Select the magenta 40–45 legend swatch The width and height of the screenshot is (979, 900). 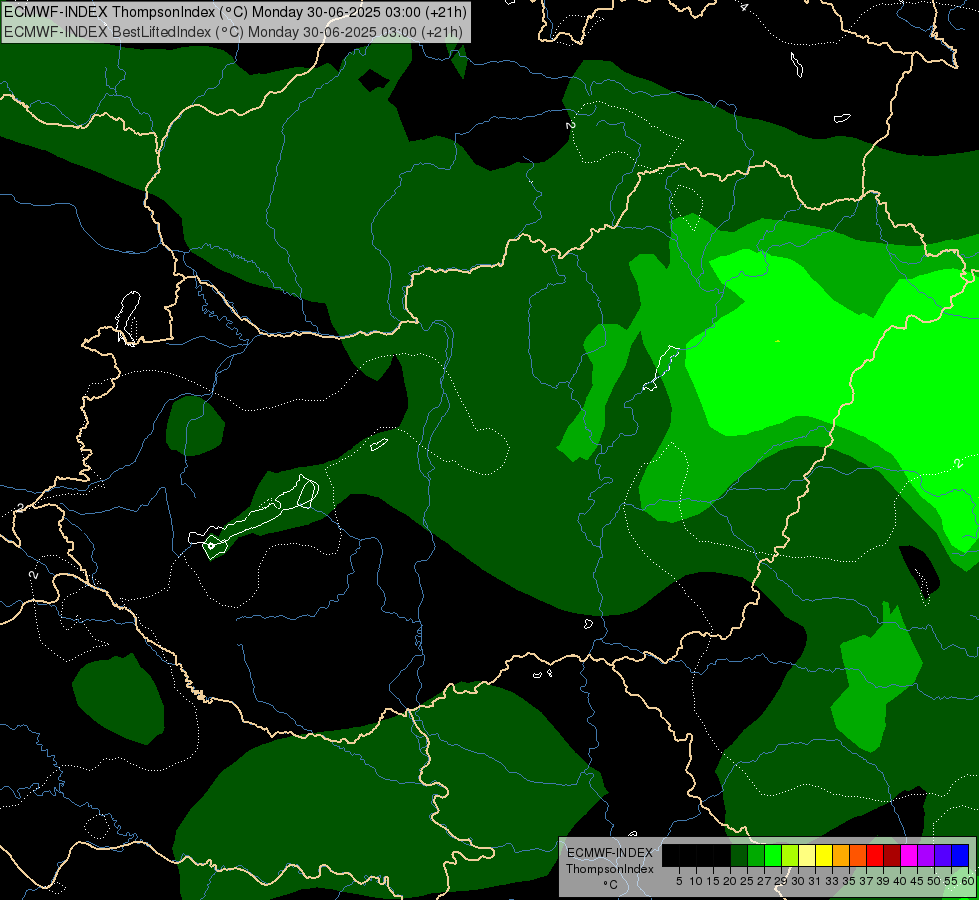(909, 856)
